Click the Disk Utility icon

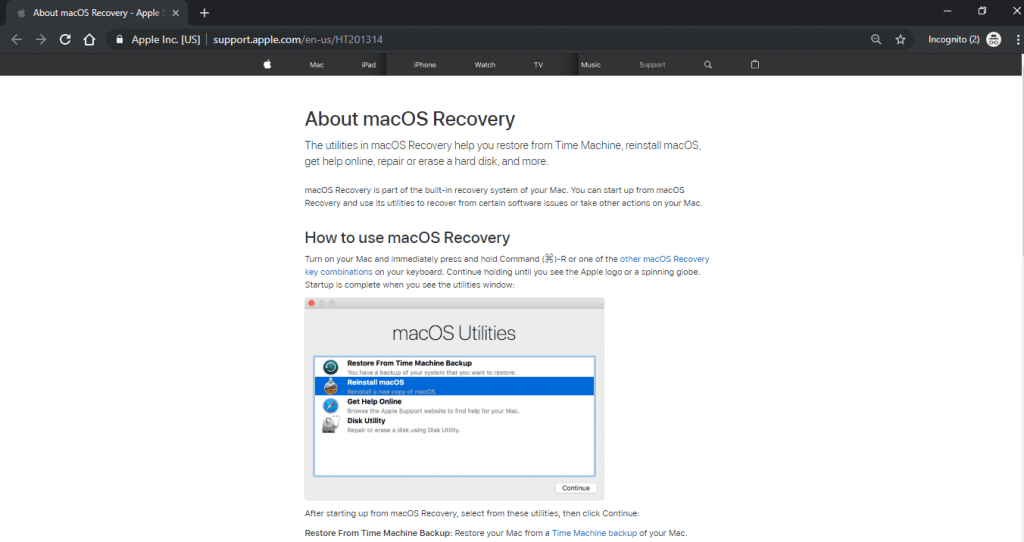[330, 424]
